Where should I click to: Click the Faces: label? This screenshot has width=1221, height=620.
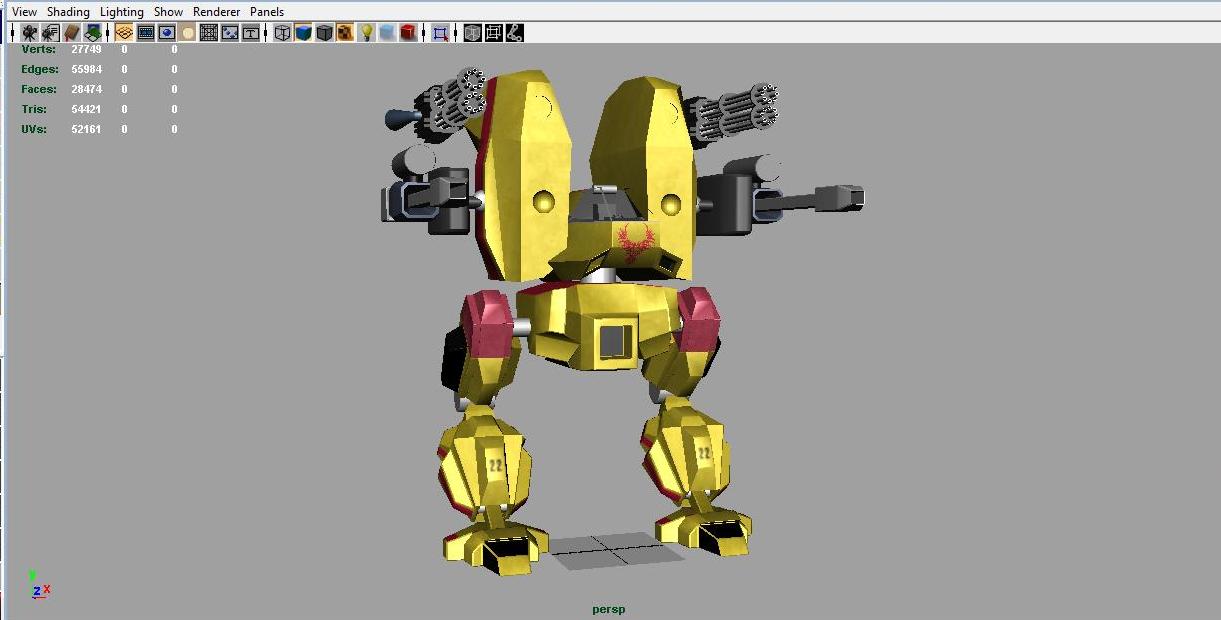[x=39, y=89]
